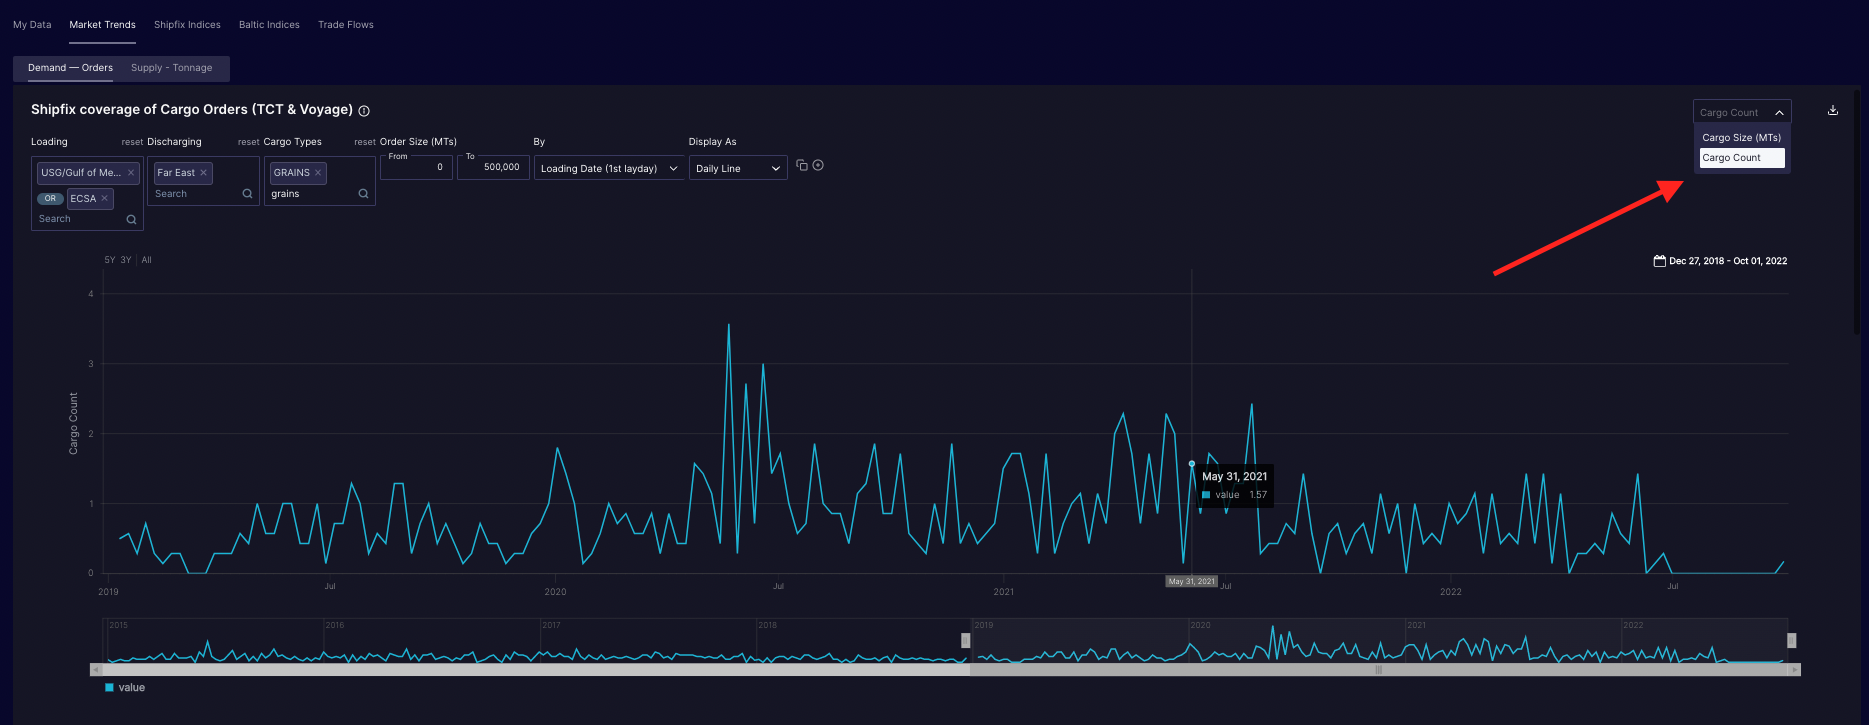The height and width of the screenshot is (725, 1869).
Task: Choose Cargo Size (MTs) from the dropdown list
Action: pyautogui.click(x=1741, y=138)
